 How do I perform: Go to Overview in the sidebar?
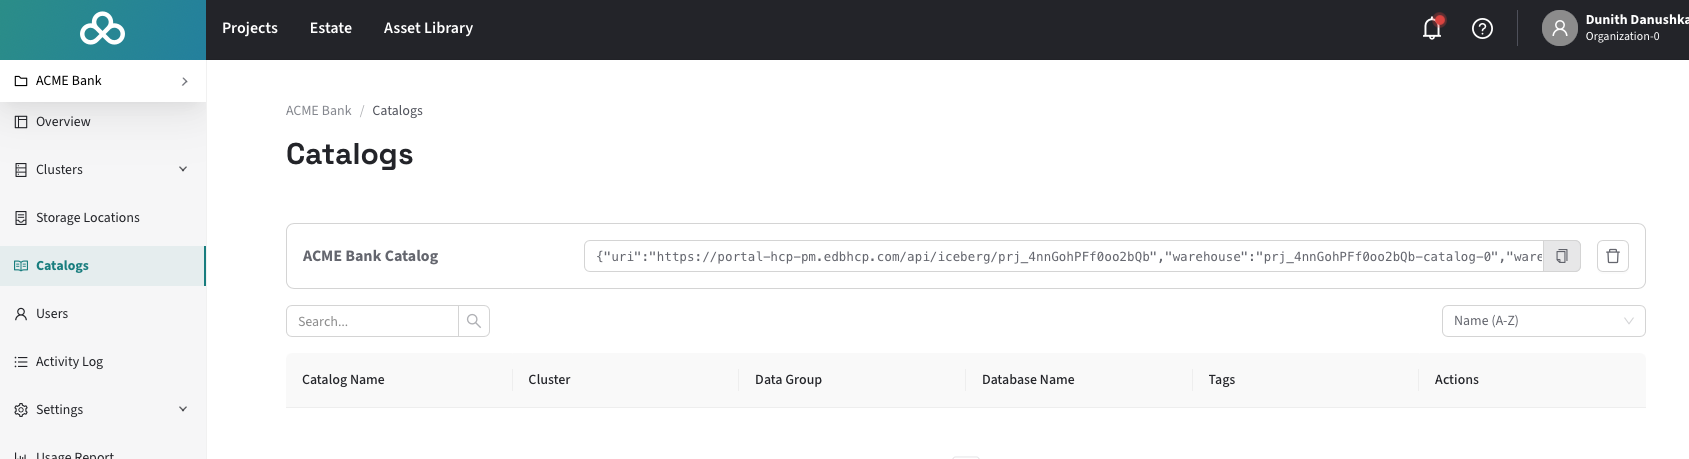click(x=103, y=122)
